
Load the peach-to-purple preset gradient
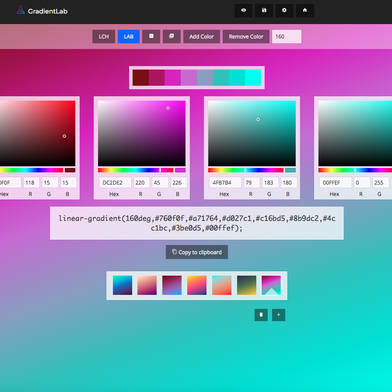(147, 285)
